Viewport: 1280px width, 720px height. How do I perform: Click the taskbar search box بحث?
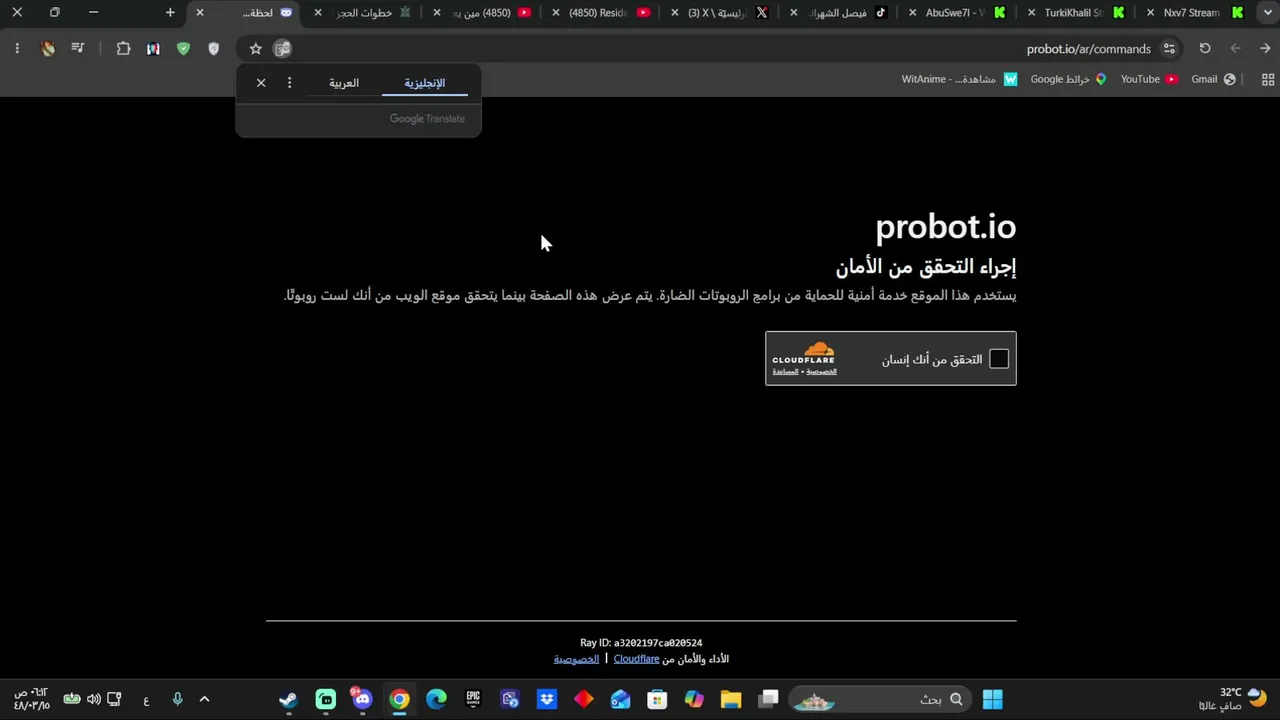pos(881,699)
